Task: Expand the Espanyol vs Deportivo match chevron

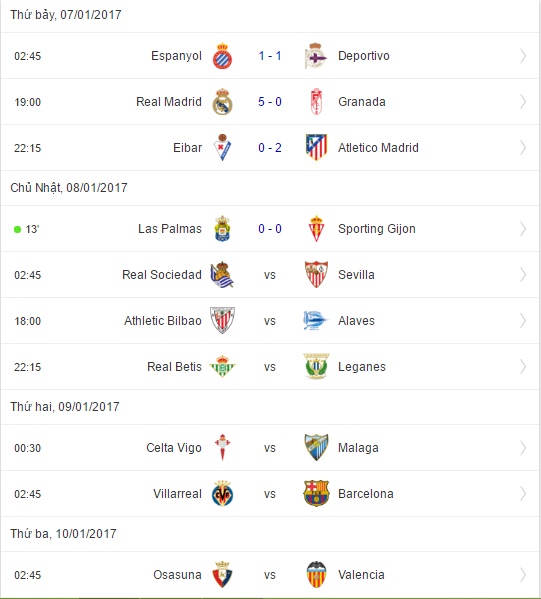Action: [x=523, y=56]
